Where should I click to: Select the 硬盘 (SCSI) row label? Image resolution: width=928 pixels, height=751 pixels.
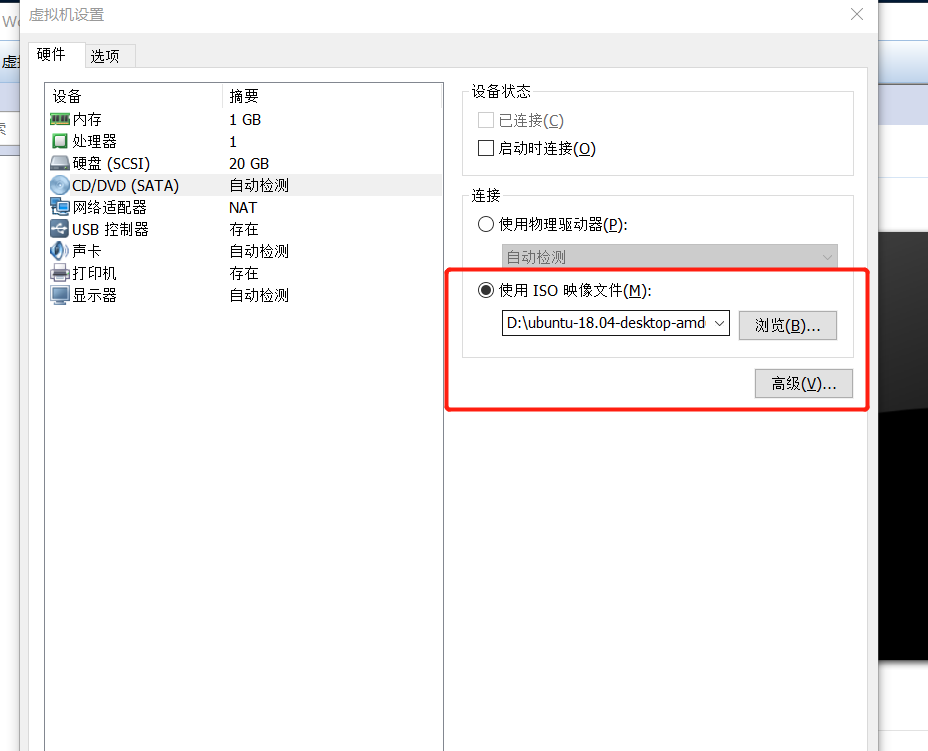(x=111, y=163)
